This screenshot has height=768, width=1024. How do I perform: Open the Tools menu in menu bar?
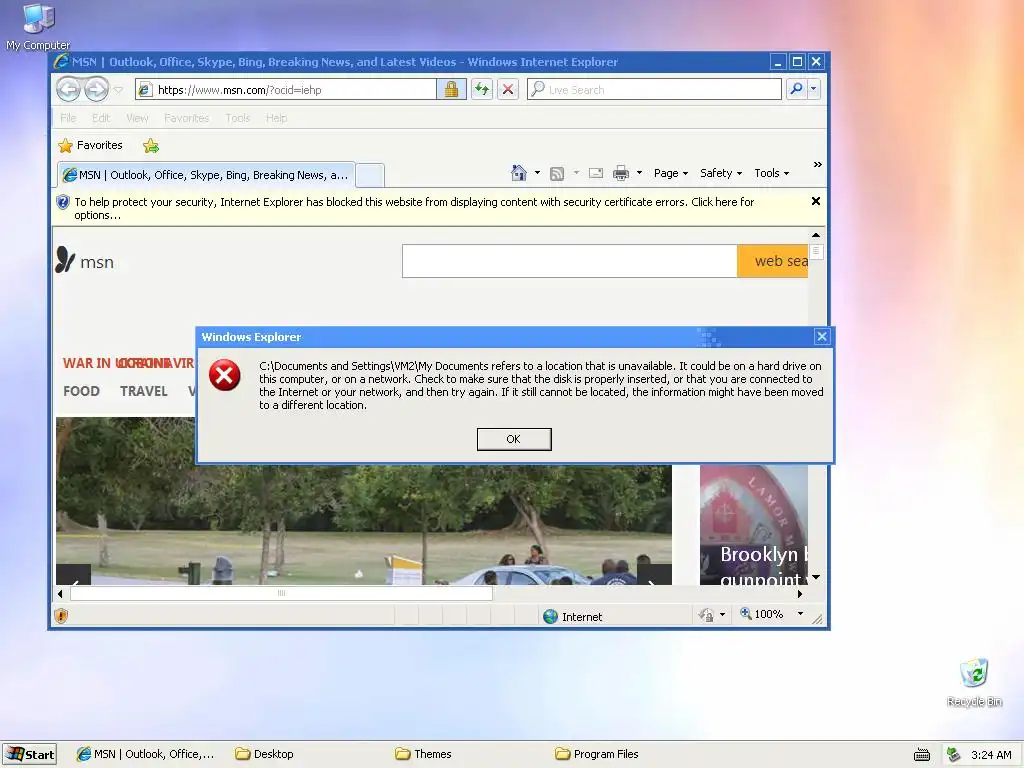pyautogui.click(x=238, y=118)
